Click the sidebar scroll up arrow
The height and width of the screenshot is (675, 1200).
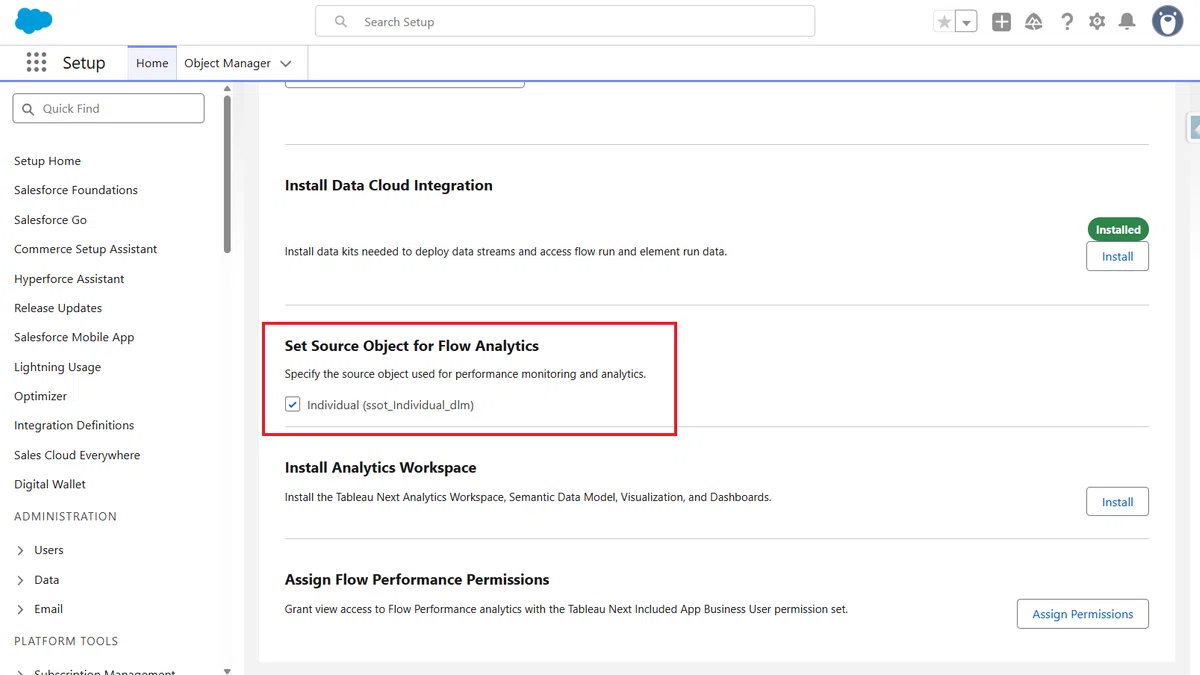click(x=227, y=89)
